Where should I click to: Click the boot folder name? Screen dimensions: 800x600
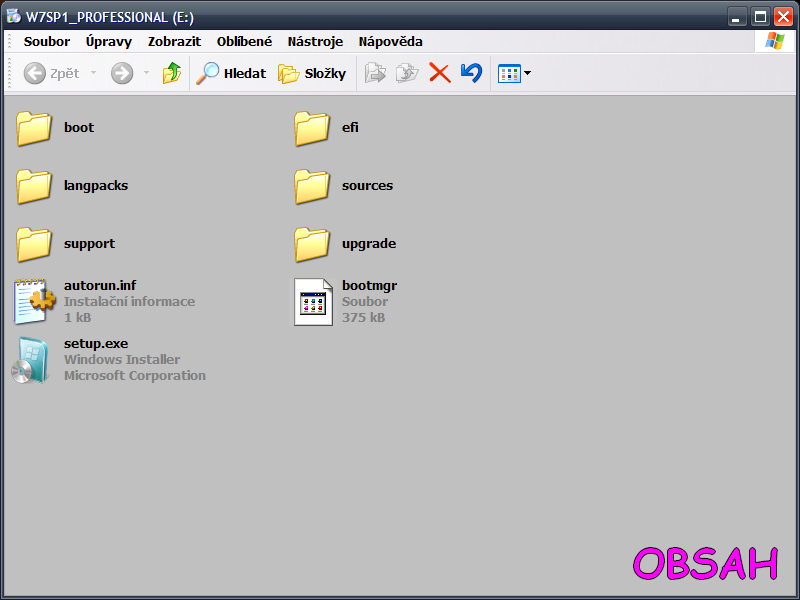[x=79, y=127]
